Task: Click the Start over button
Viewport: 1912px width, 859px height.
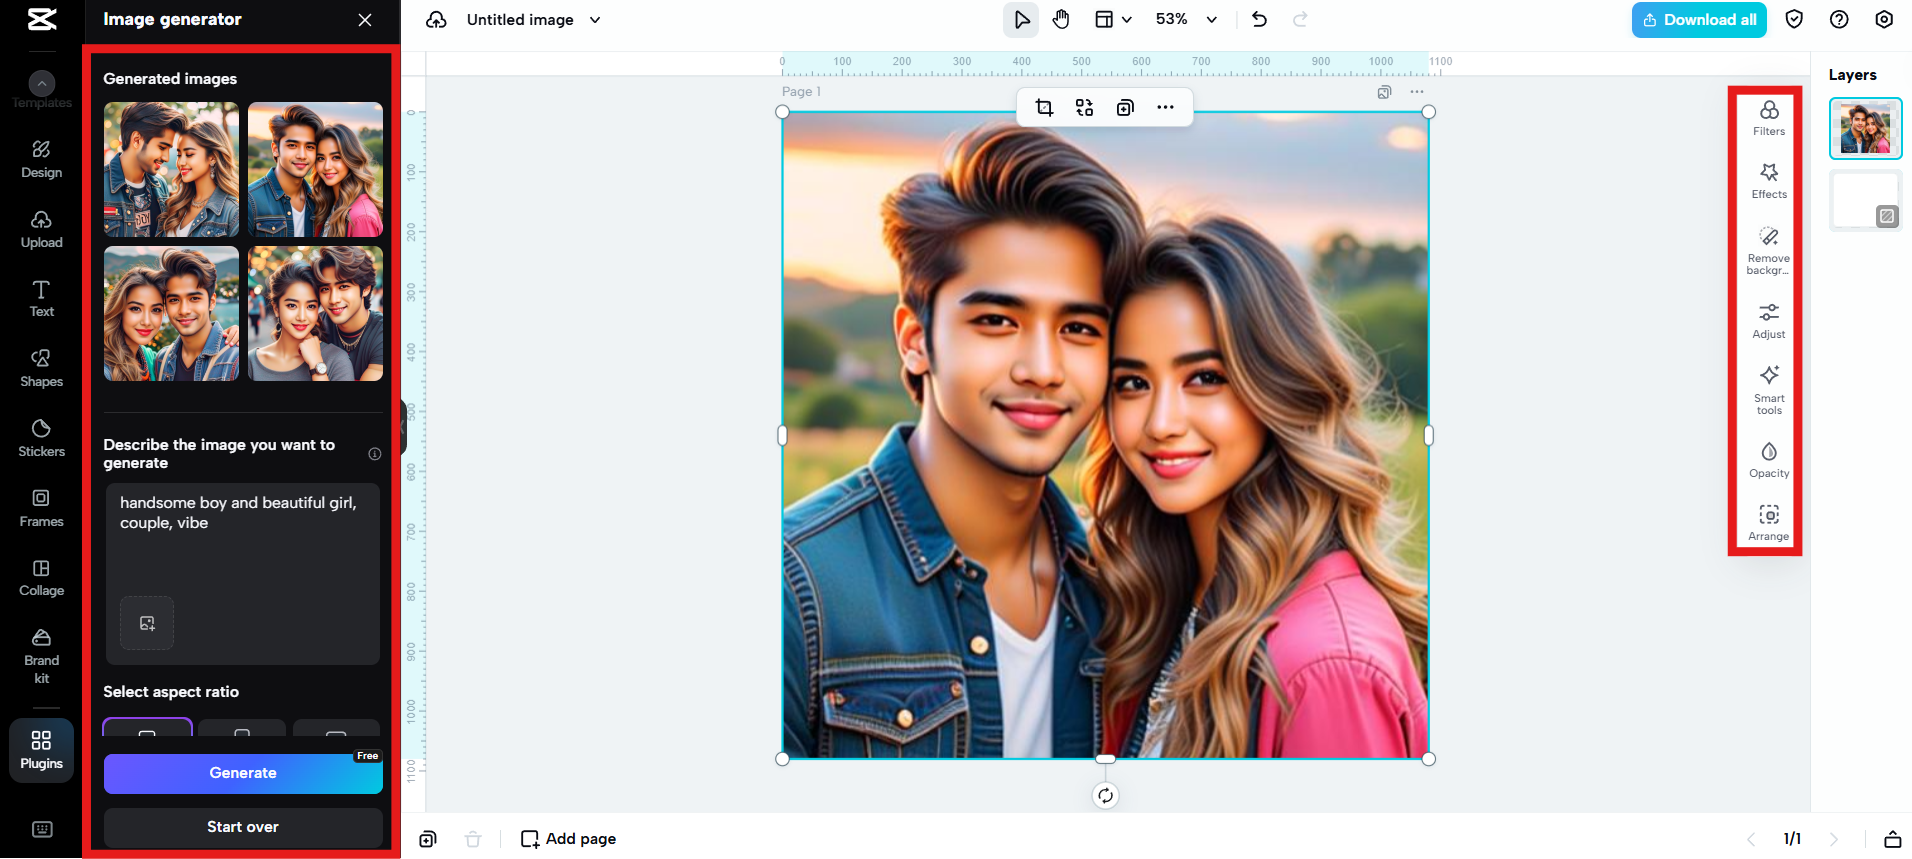Action: coord(243,827)
